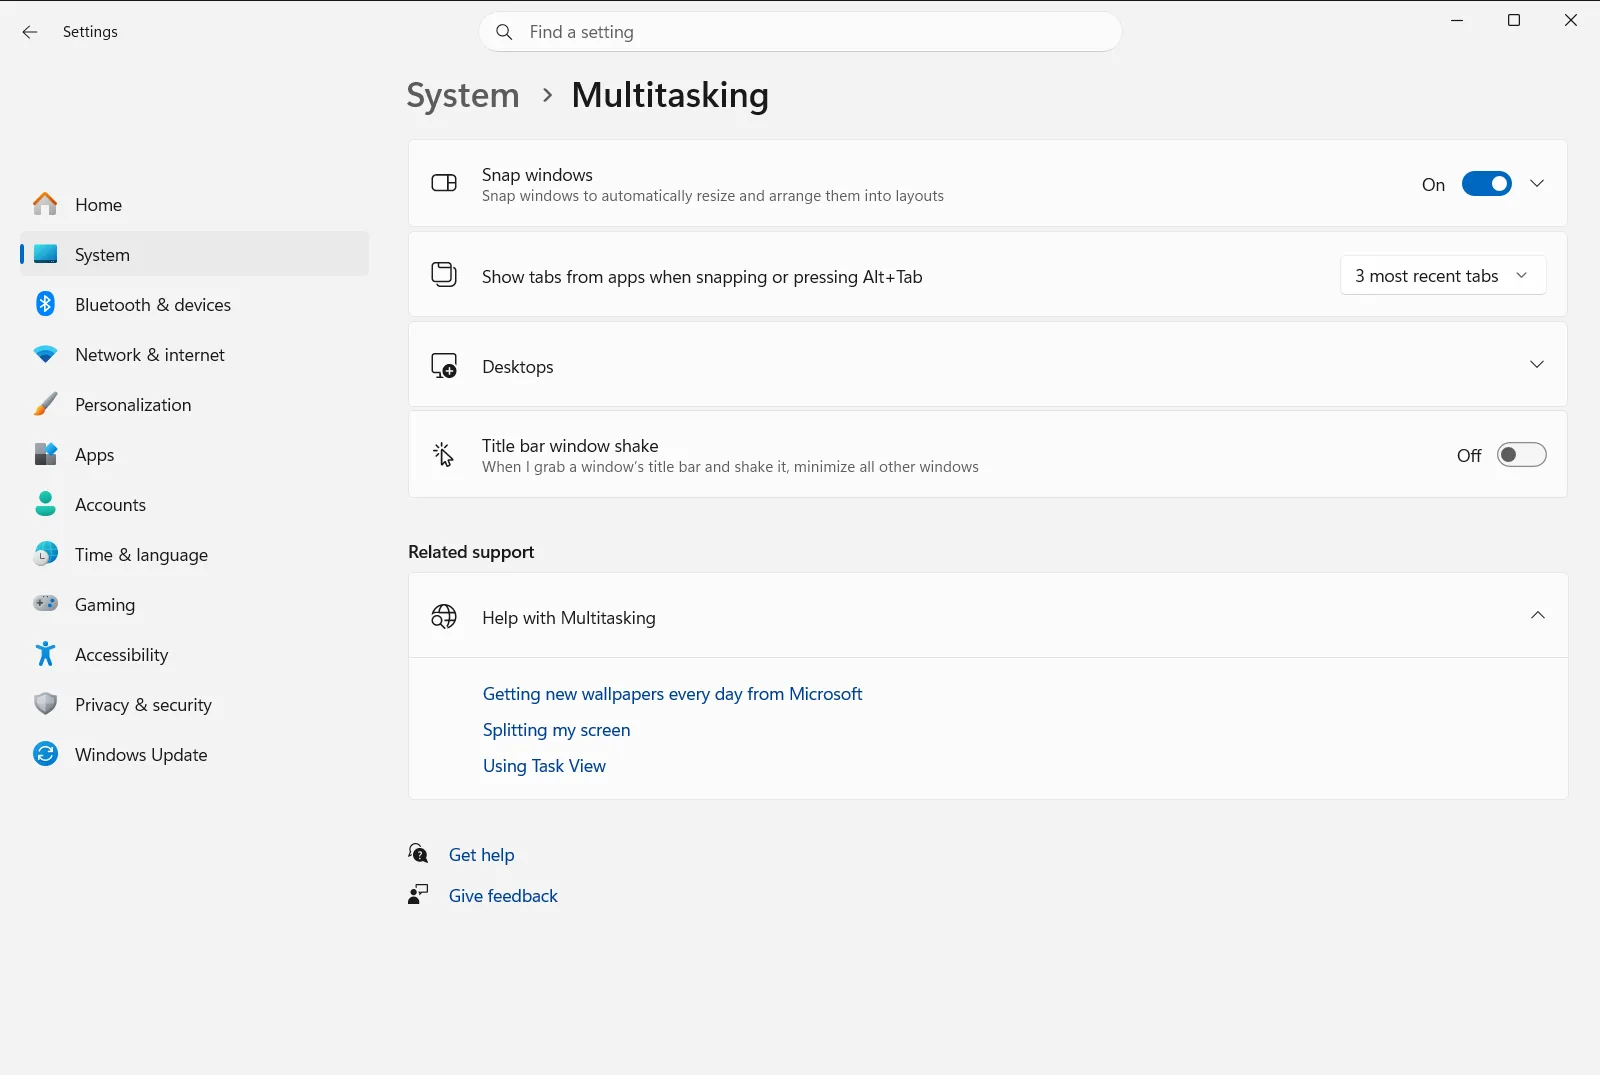Enable the Title bar window shake toggle
Image resolution: width=1600 pixels, height=1075 pixels.
click(1521, 455)
